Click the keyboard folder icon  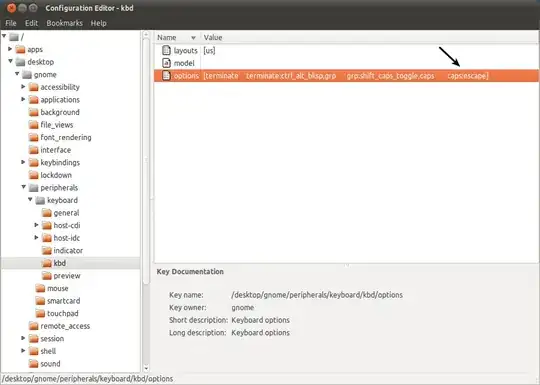40,200
